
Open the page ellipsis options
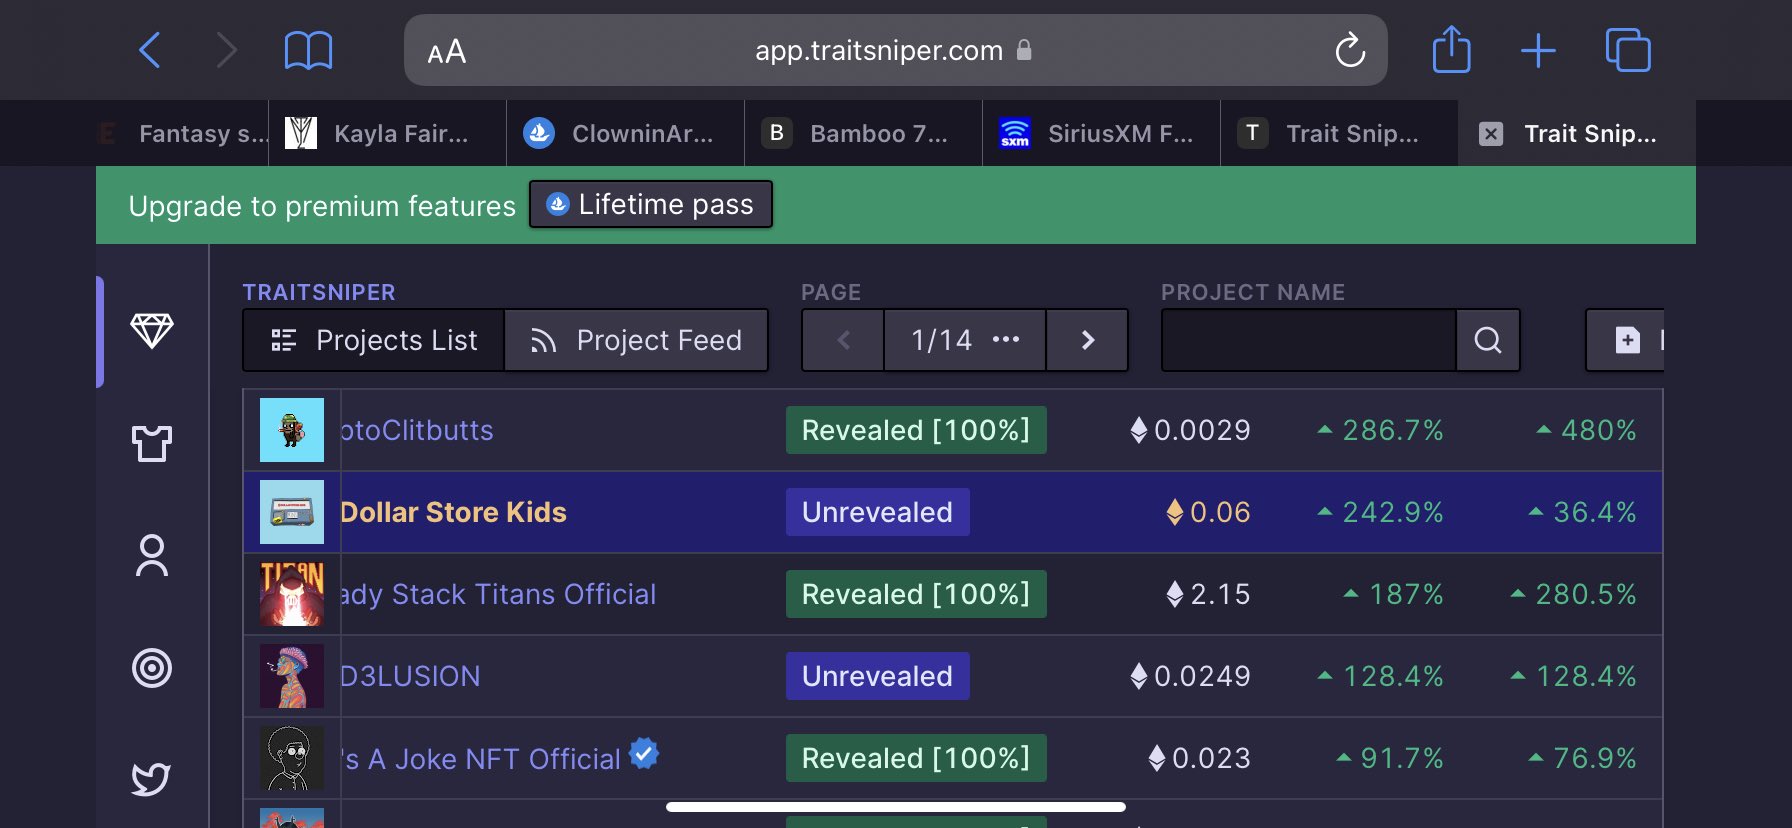pos(1006,340)
